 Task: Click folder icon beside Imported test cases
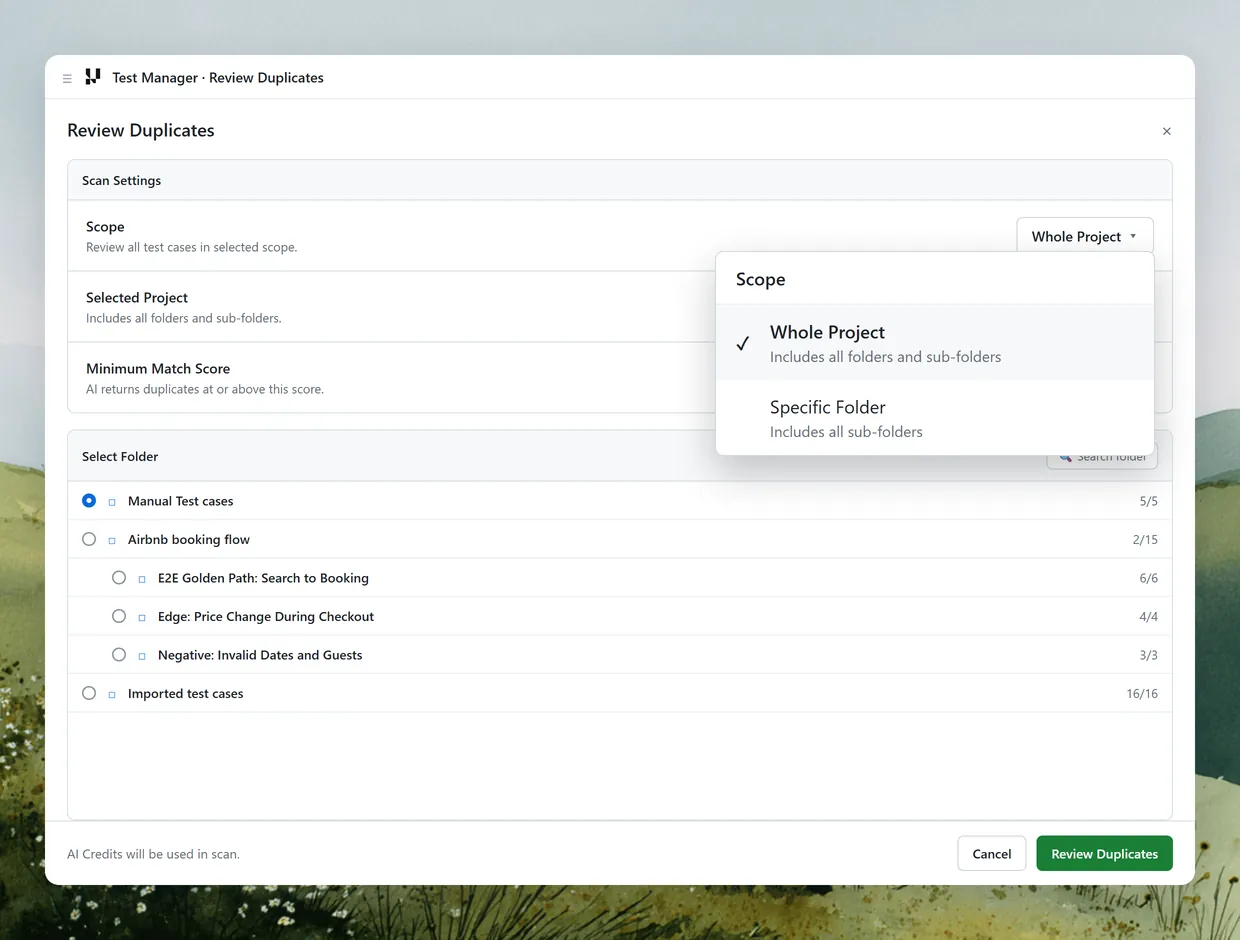(x=112, y=694)
